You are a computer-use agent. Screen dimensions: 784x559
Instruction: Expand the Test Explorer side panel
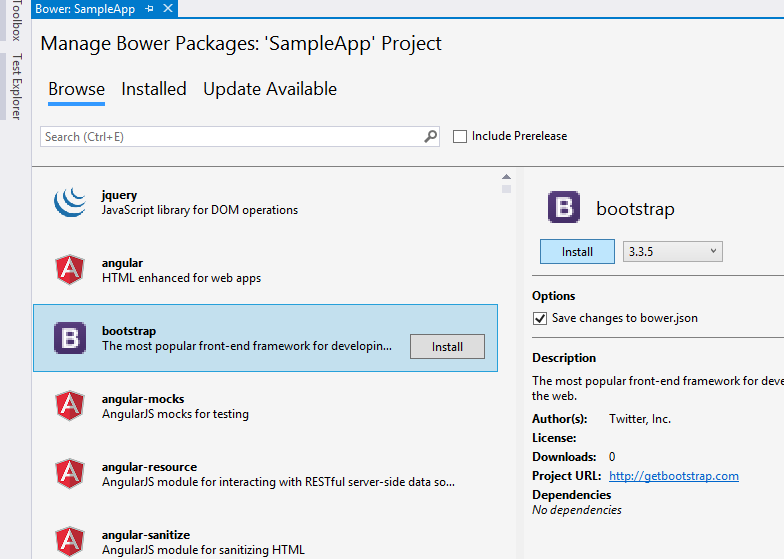(x=15, y=87)
